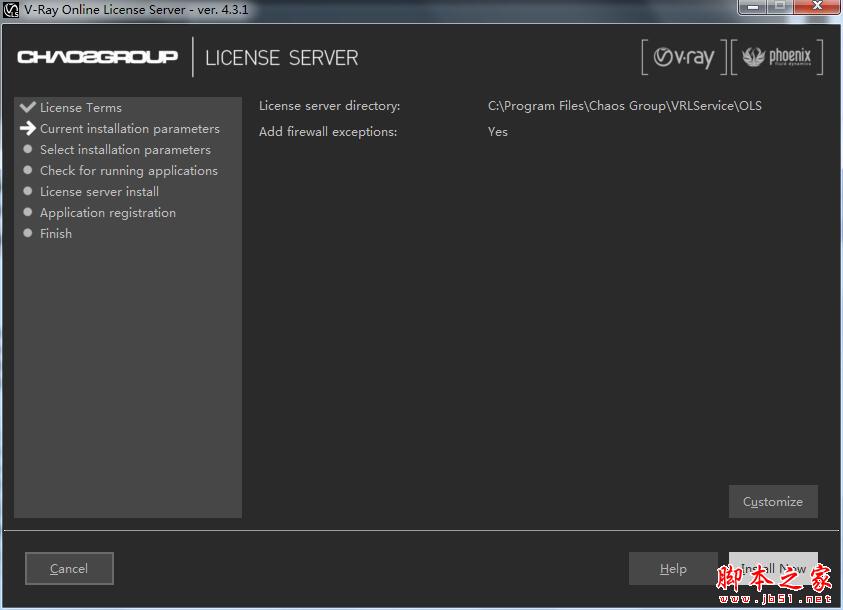This screenshot has height=610, width=843.
Task: Click the Customize button
Action: [773, 501]
